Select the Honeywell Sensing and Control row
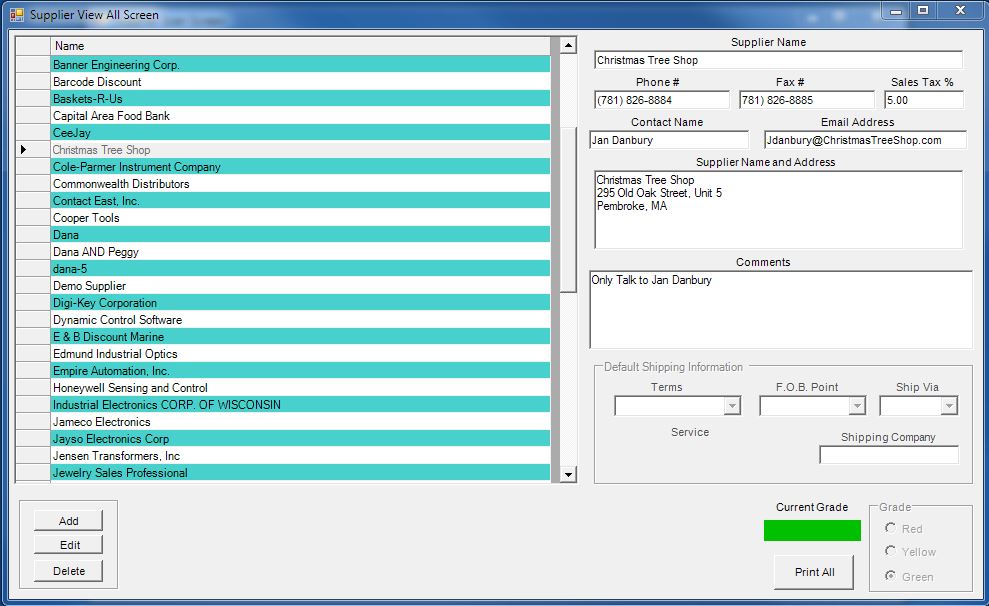Viewport: 989px width, 606px height. 300,388
